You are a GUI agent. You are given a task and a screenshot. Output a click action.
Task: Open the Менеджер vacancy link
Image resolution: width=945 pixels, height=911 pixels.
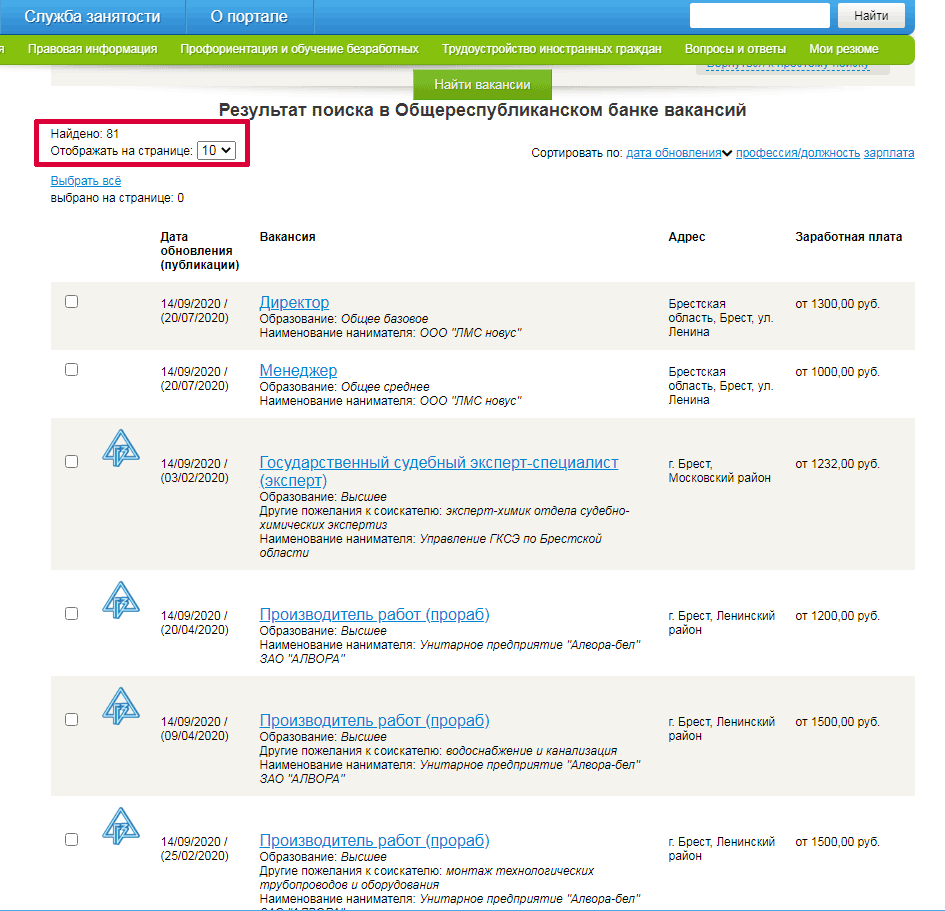click(x=298, y=370)
